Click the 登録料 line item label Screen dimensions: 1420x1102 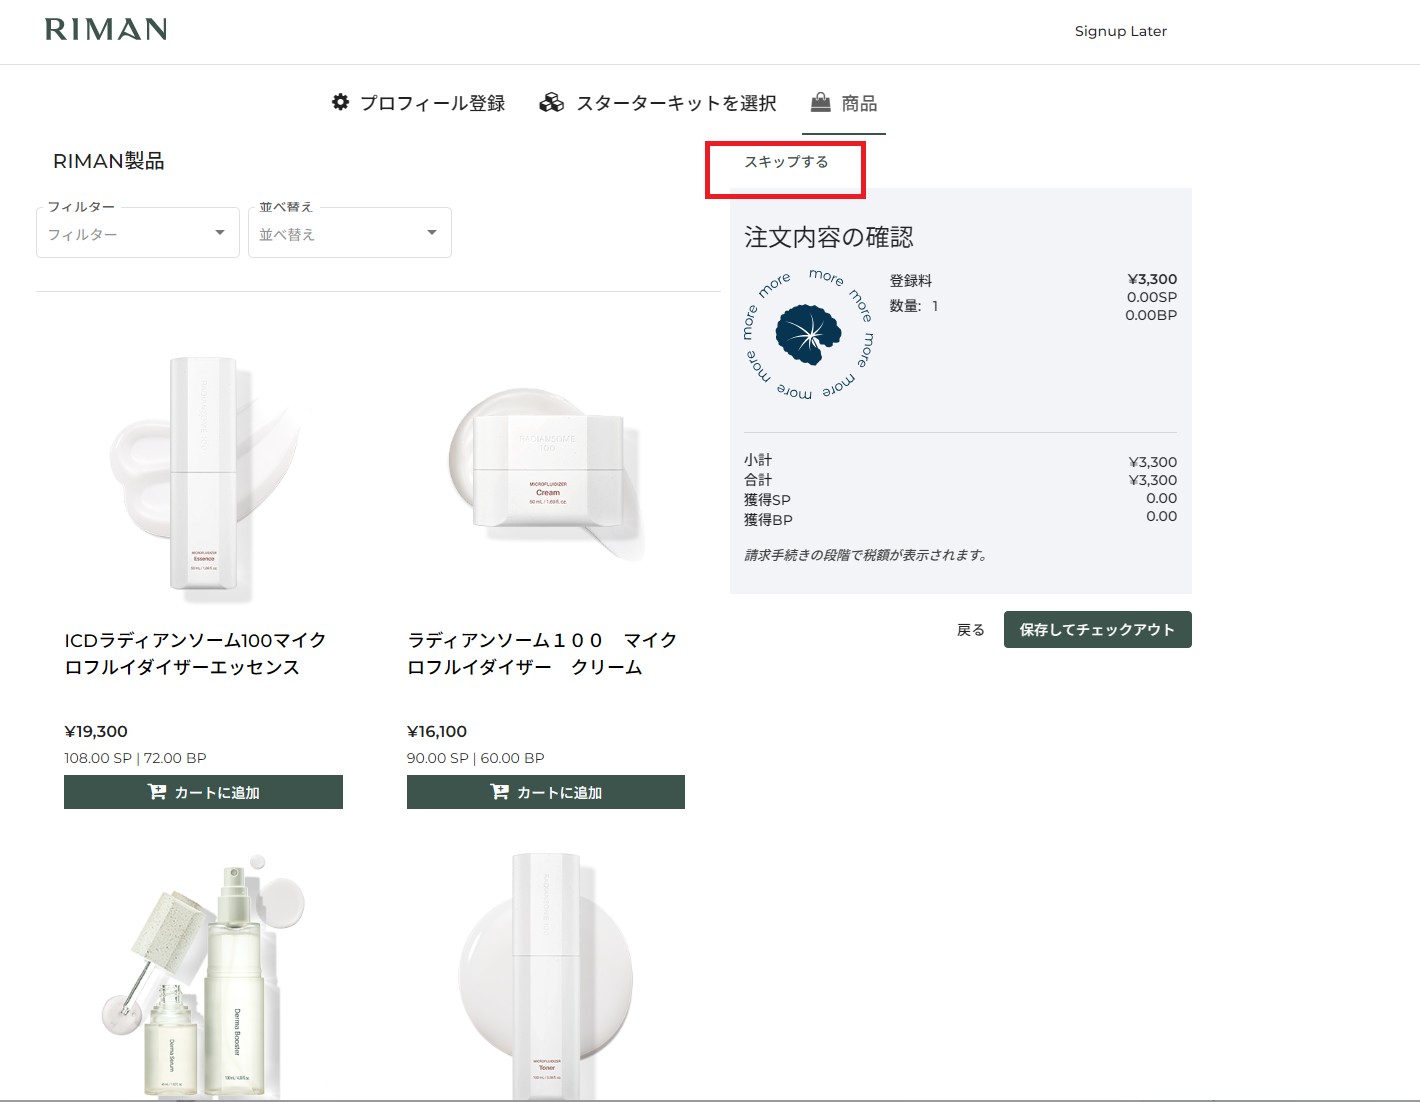coord(911,281)
